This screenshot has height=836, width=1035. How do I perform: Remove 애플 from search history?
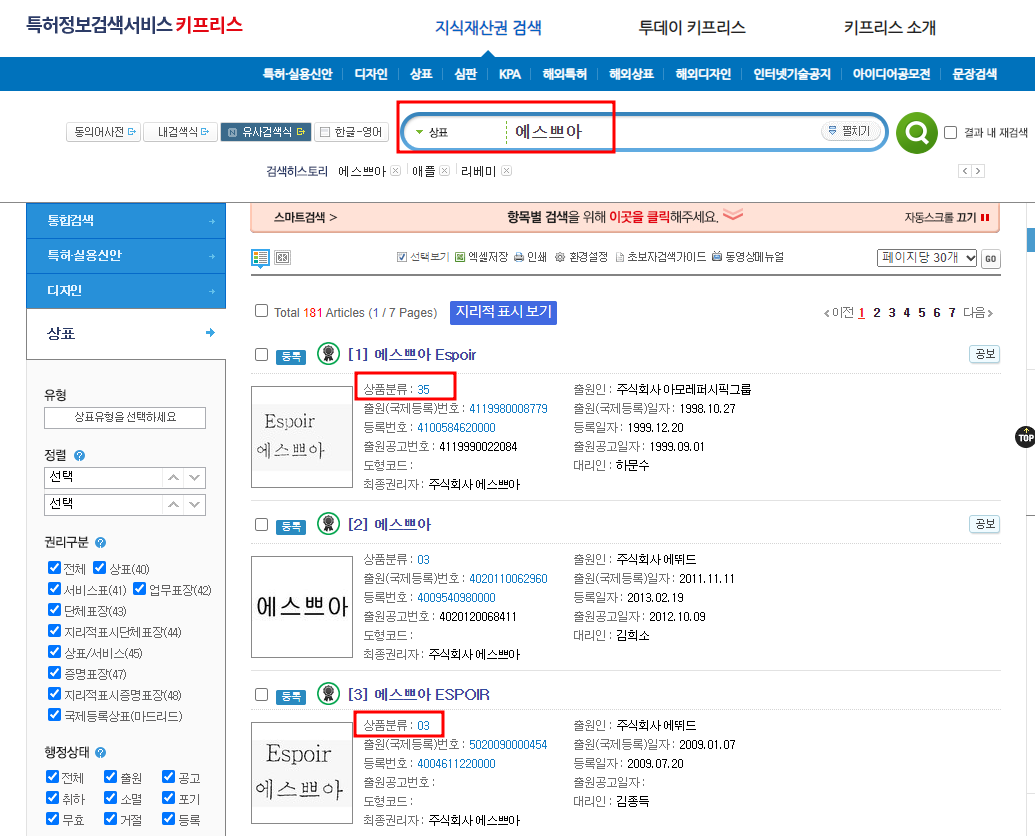(x=445, y=171)
